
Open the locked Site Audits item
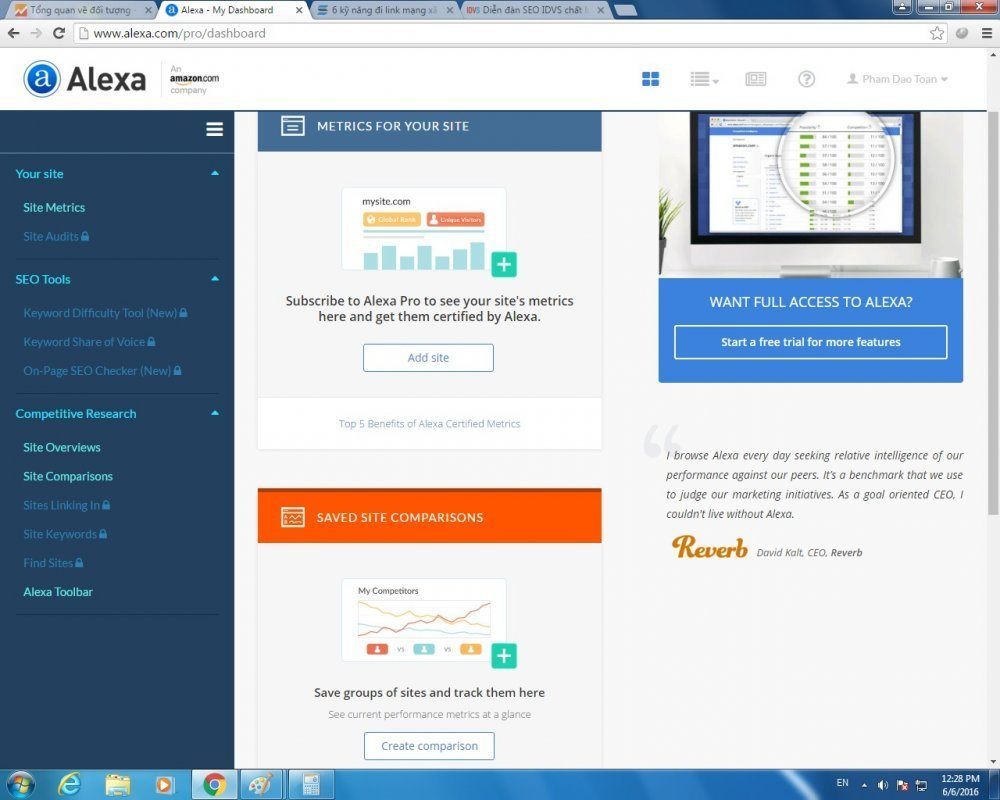56,236
